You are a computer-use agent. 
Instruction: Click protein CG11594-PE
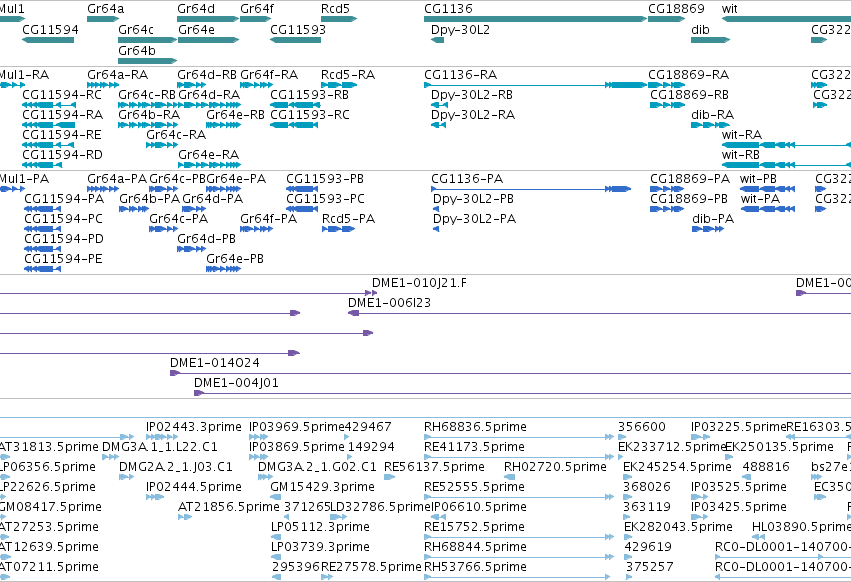42,269
